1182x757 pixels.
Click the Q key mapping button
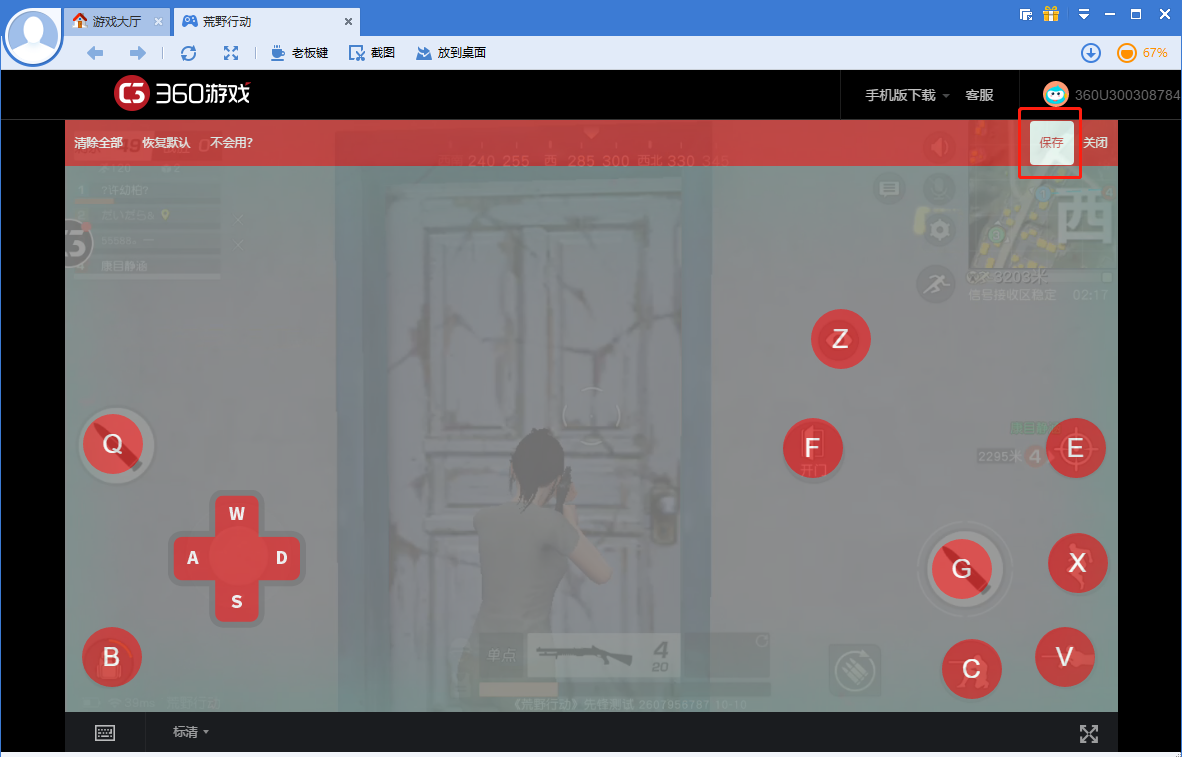coord(112,443)
